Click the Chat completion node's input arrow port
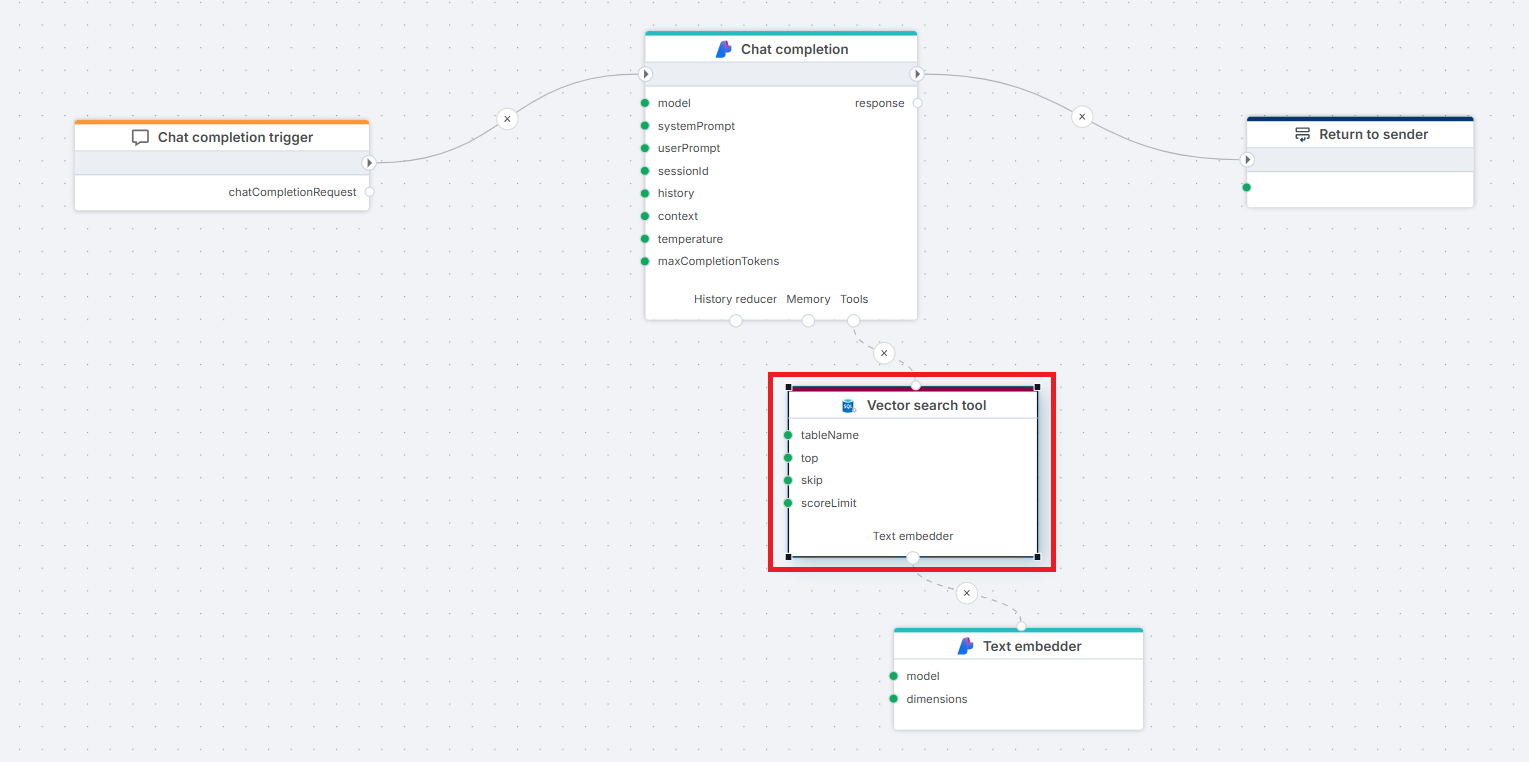The height and width of the screenshot is (762, 1529). pyautogui.click(x=645, y=74)
